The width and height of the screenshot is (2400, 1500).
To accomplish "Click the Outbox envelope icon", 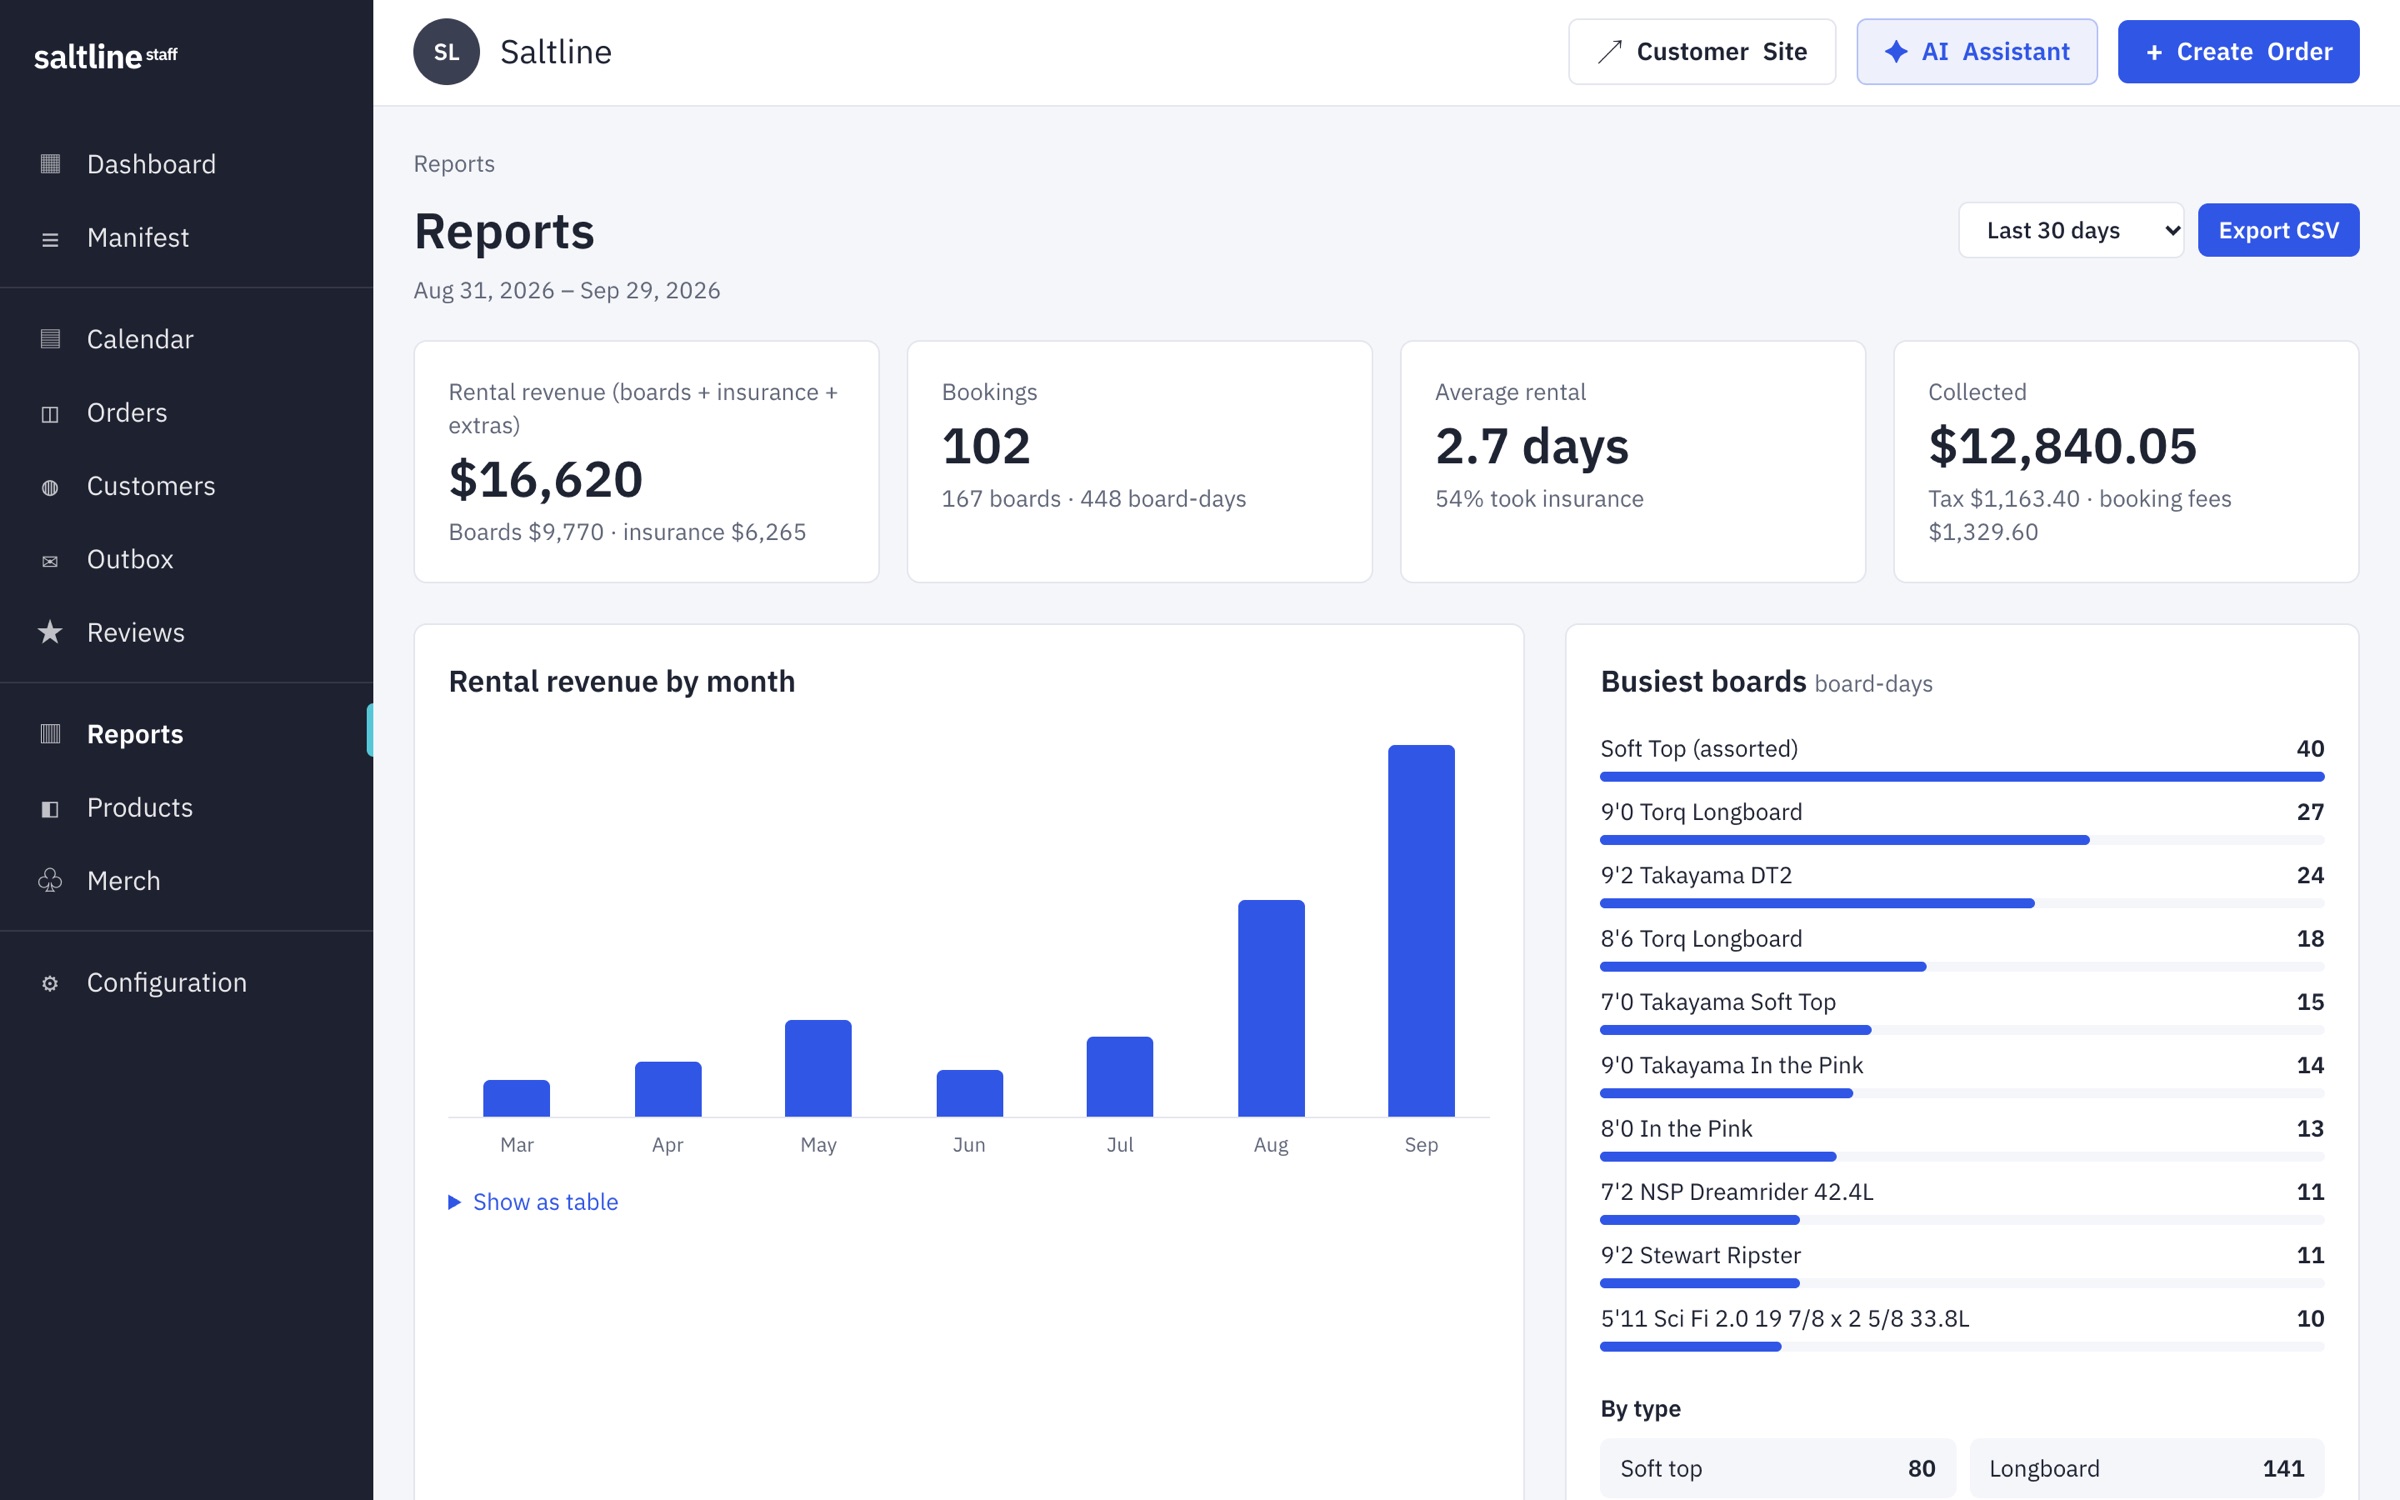I will (50, 560).
